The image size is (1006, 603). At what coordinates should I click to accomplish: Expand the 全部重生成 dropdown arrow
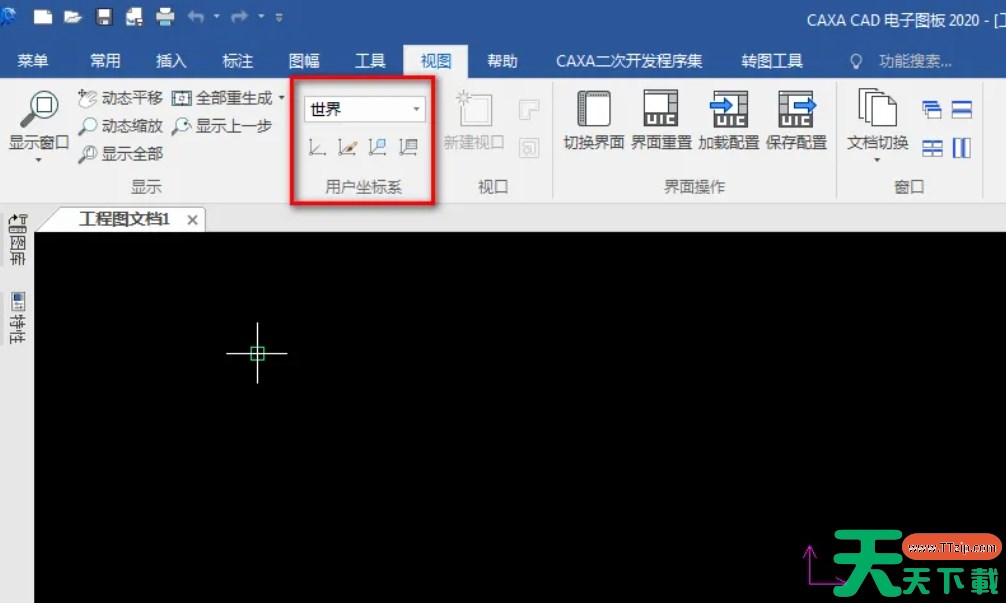point(281,98)
